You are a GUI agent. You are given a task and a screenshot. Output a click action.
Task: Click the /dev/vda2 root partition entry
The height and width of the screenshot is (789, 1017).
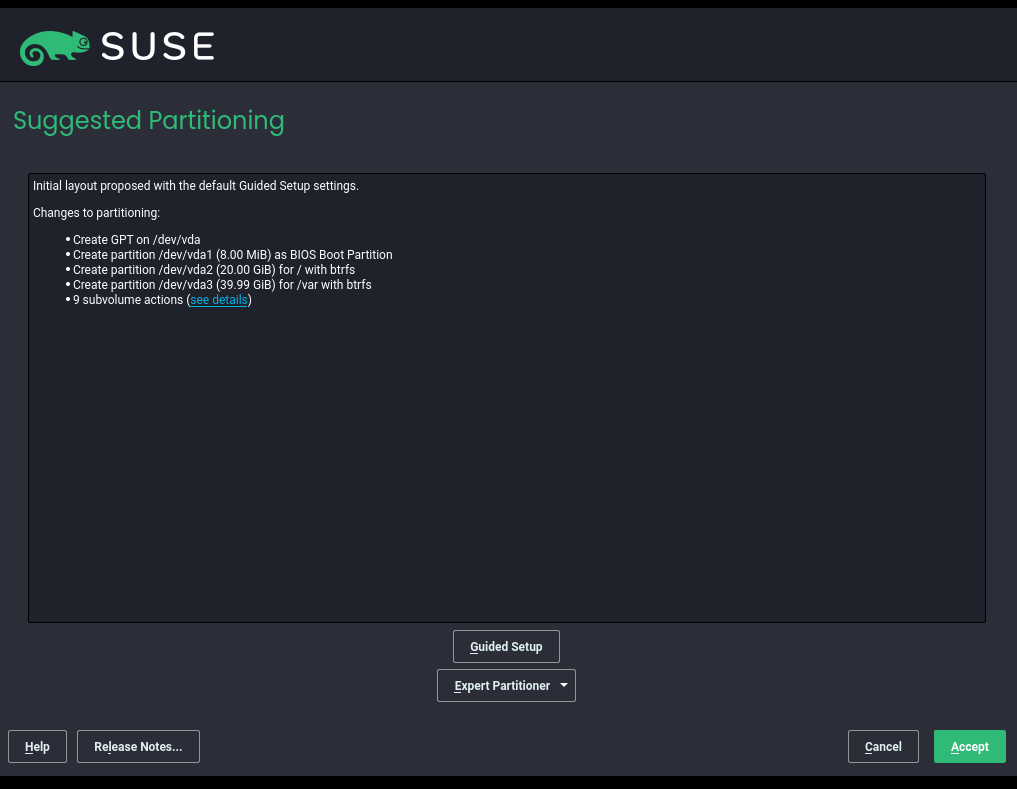(214, 269)
